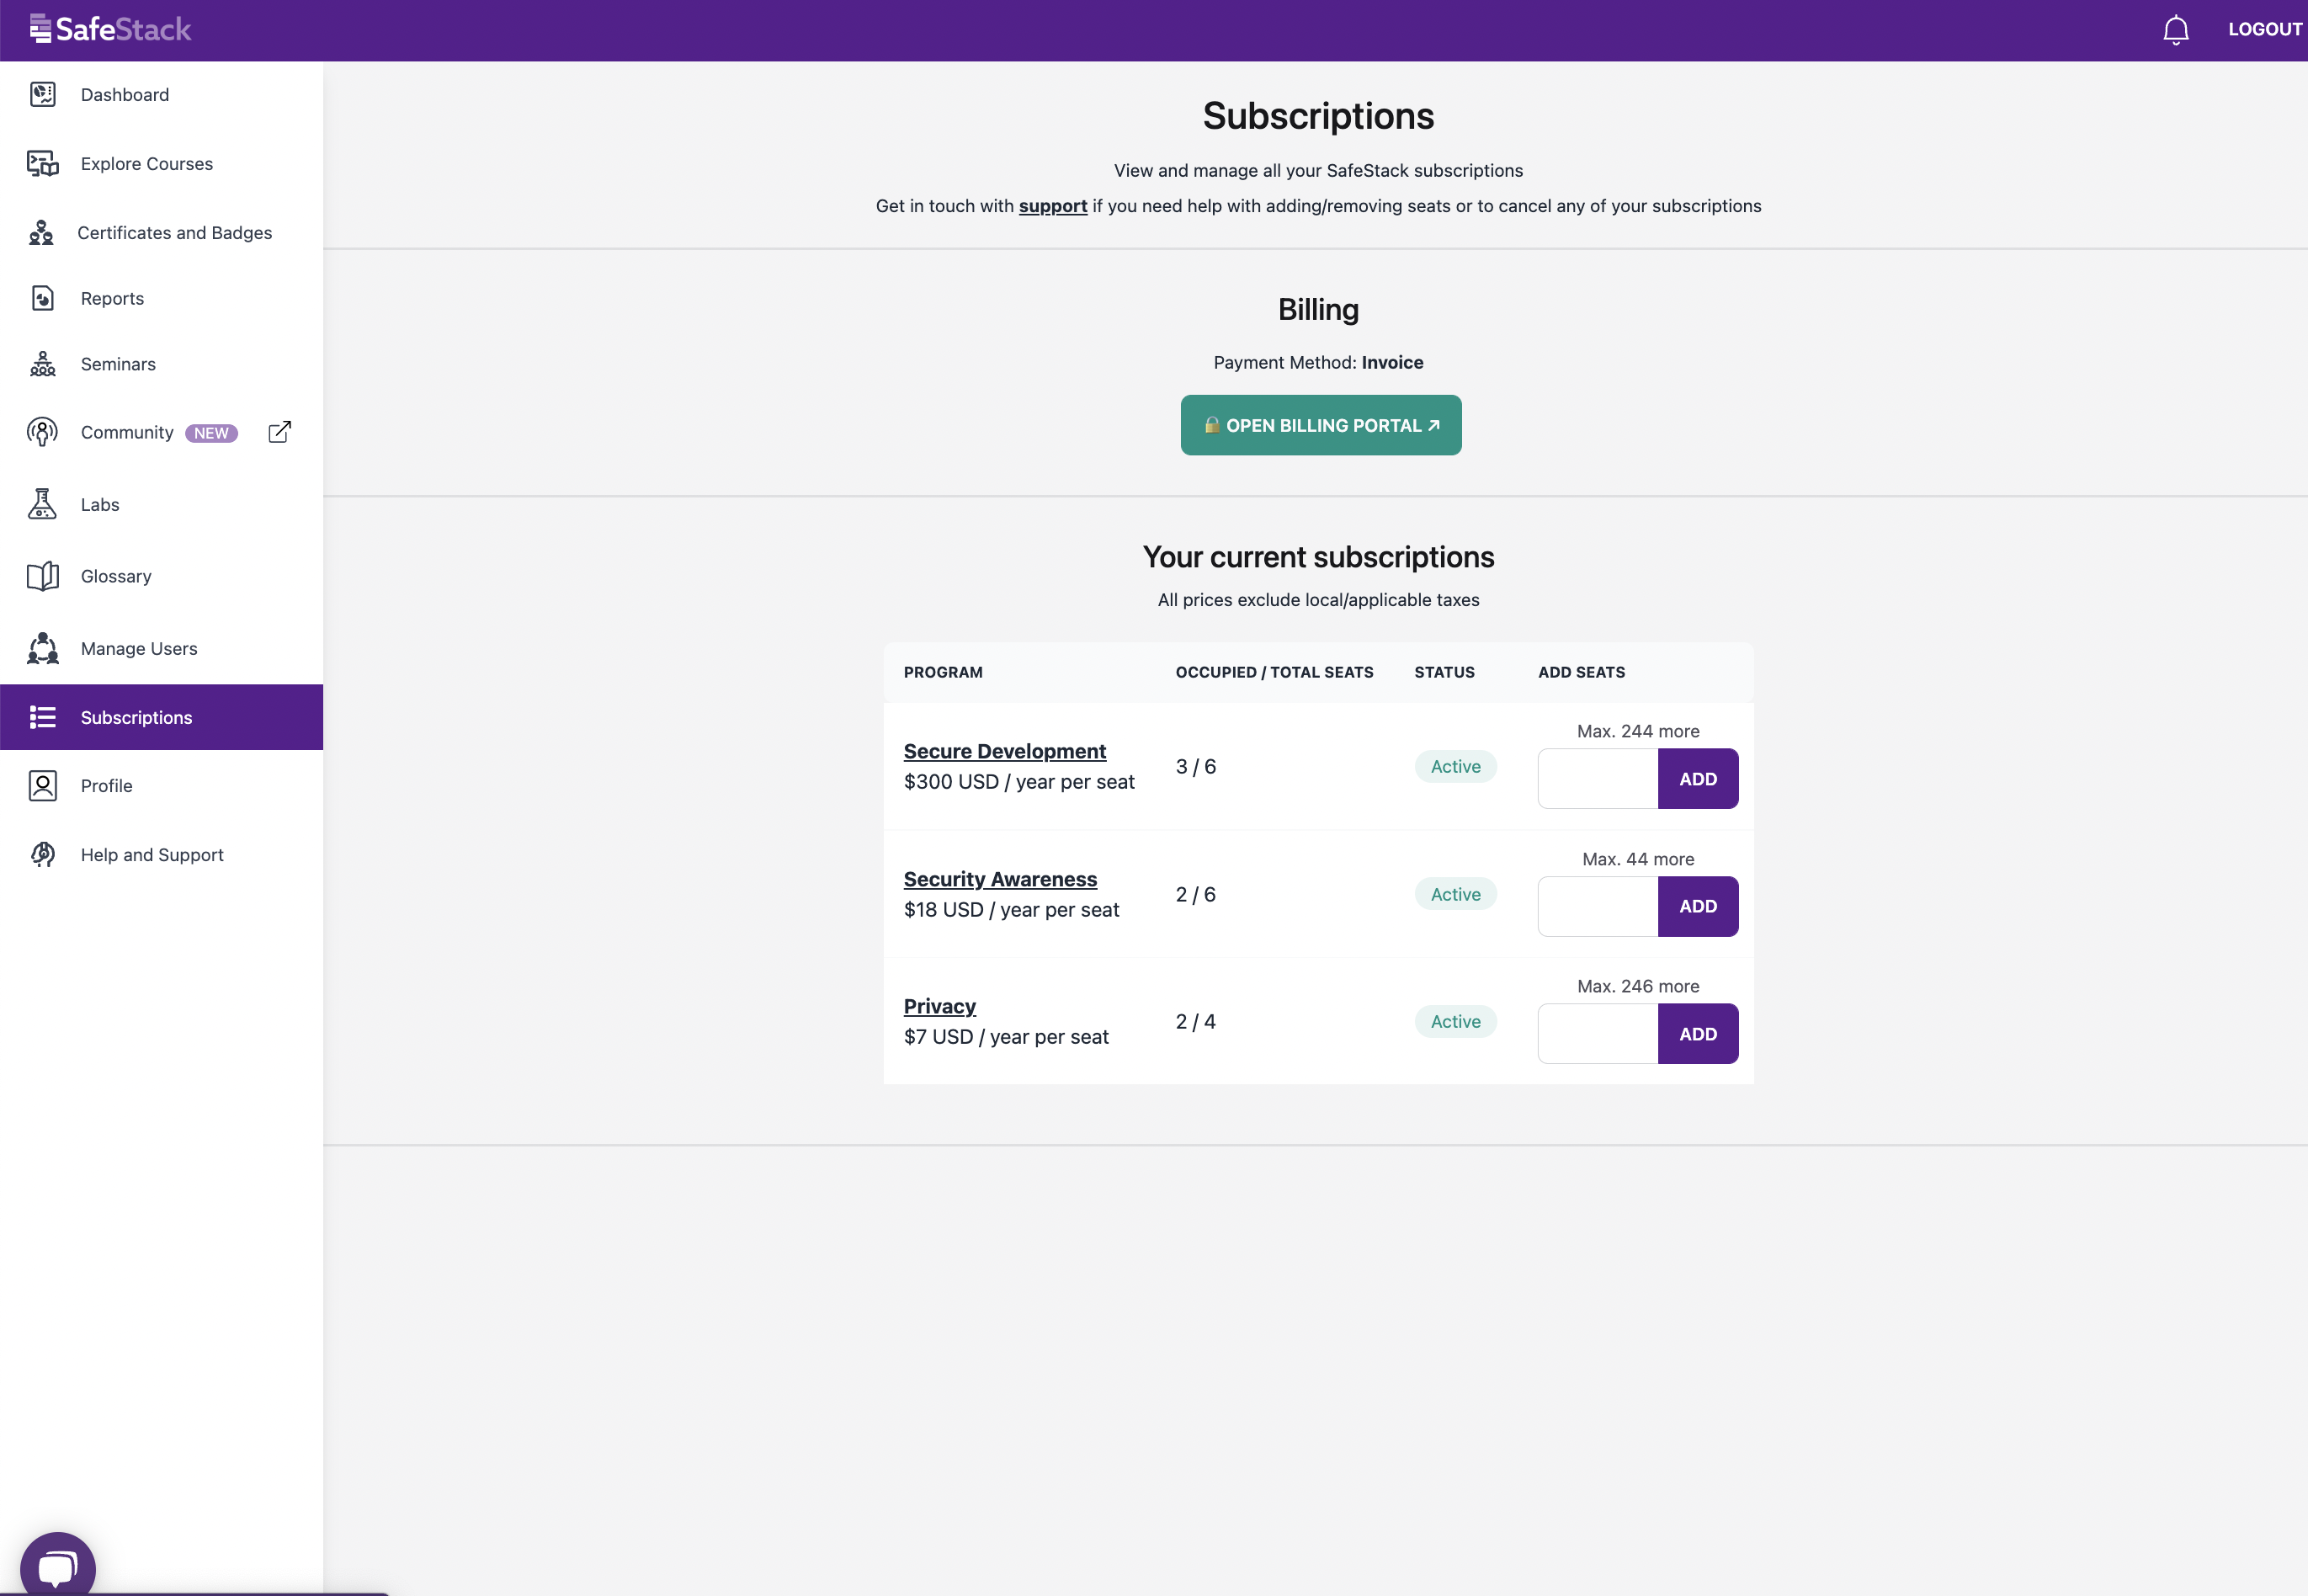Screen dimensions: 2308x1596
Task: Click ADD for Security Awareness seats
Action: [1697, 906]
